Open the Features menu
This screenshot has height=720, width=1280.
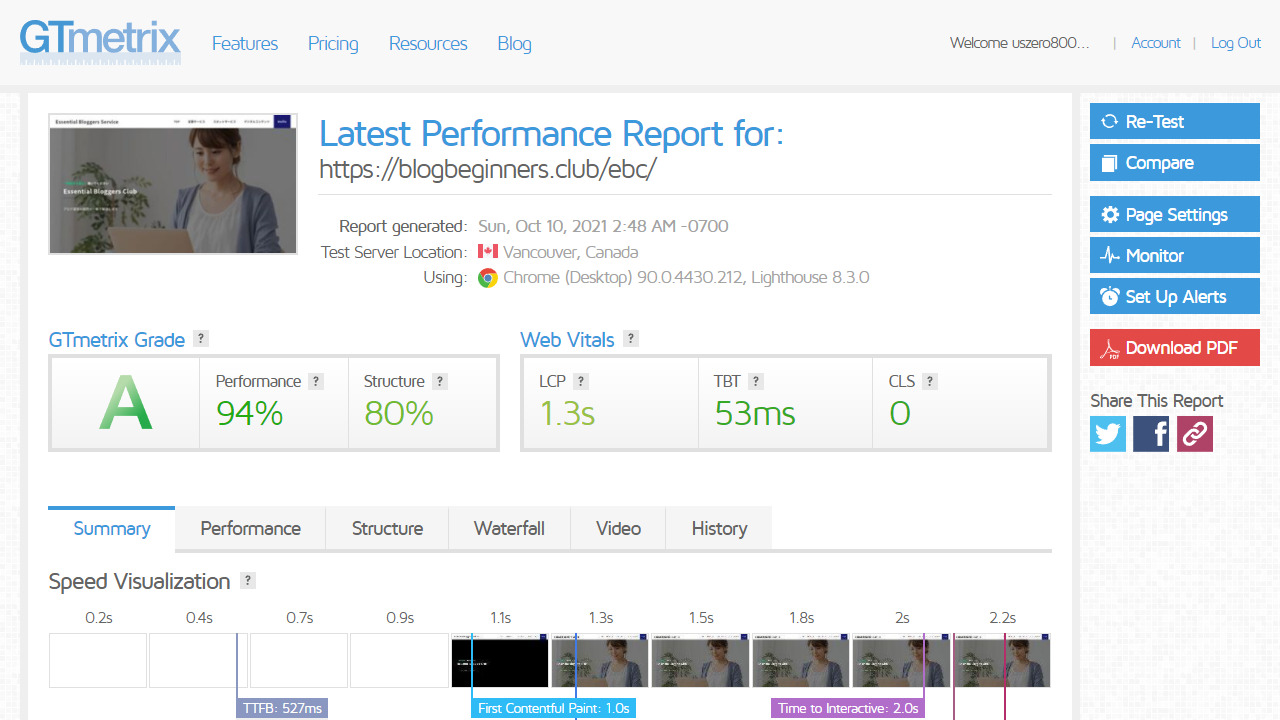coord(245,43)
